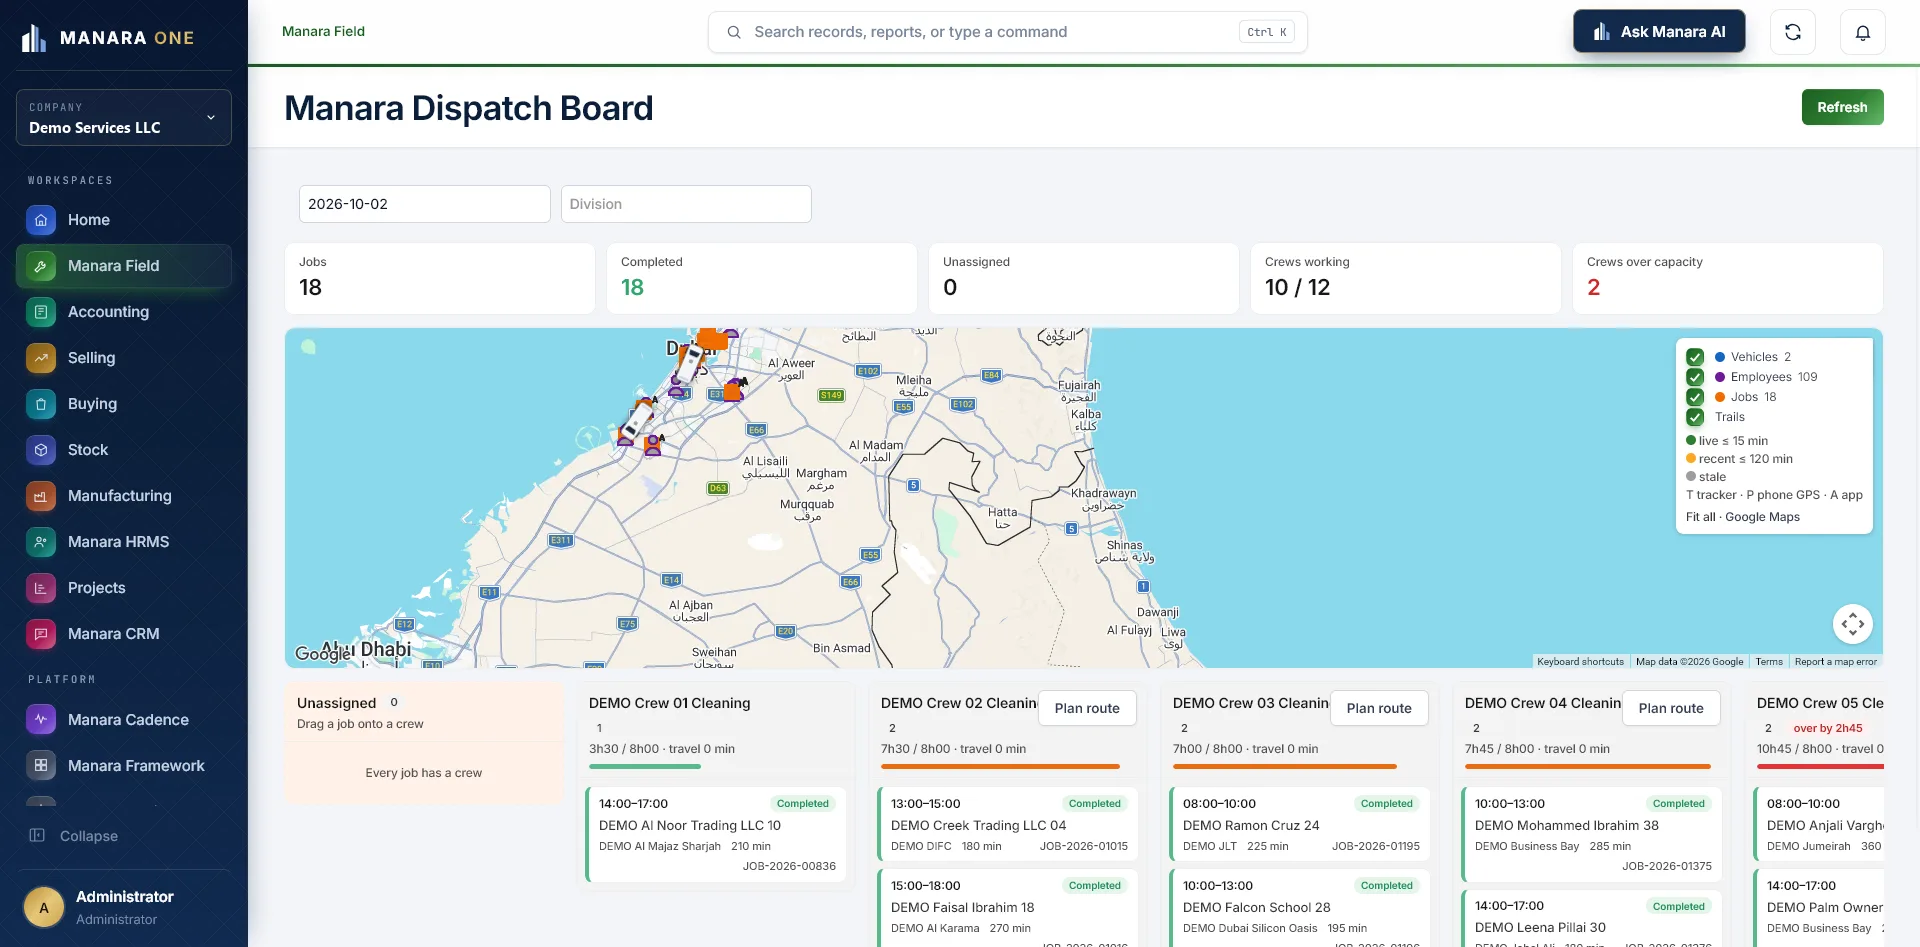The image size is (1920, 947).
Task: Open map Terms link
Action: click(1769, 661)
